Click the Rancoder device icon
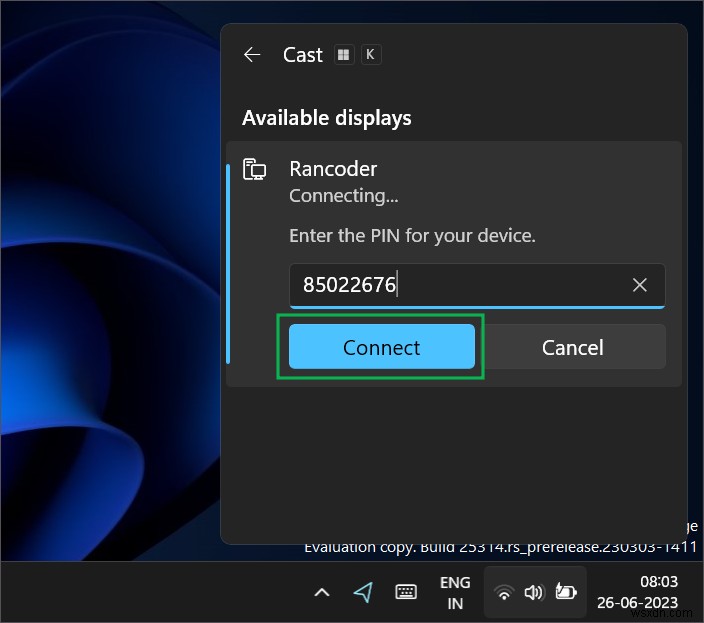704x623 pixels. [254, 169]
